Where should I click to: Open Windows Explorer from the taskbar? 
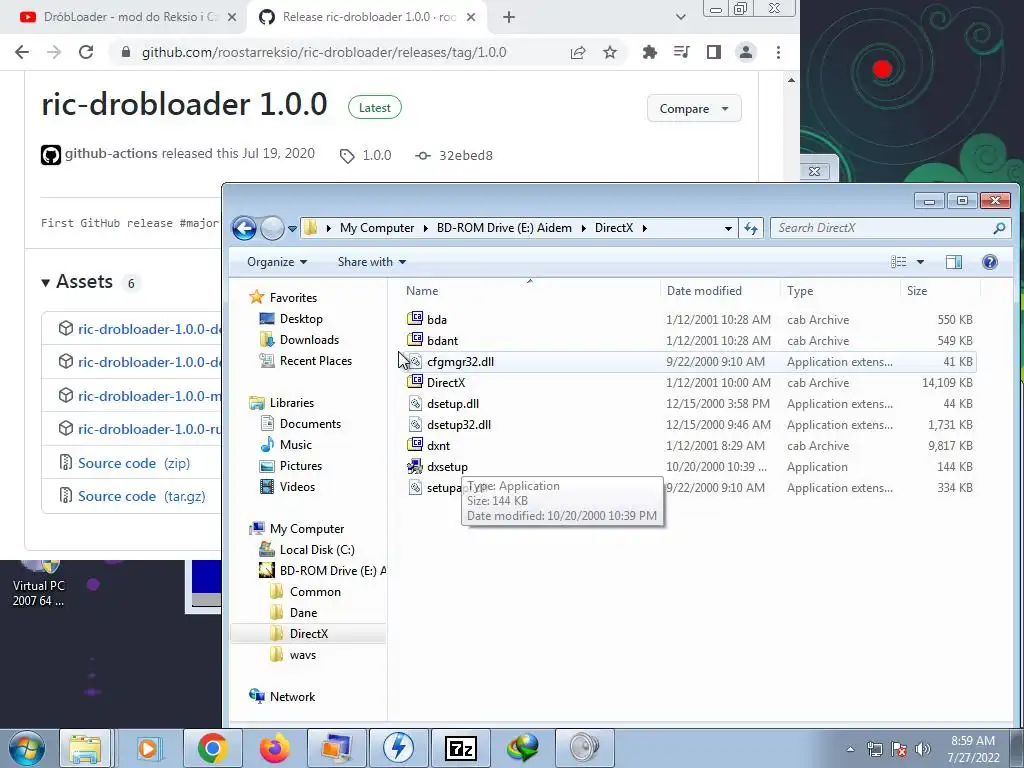tap(86, 748)
